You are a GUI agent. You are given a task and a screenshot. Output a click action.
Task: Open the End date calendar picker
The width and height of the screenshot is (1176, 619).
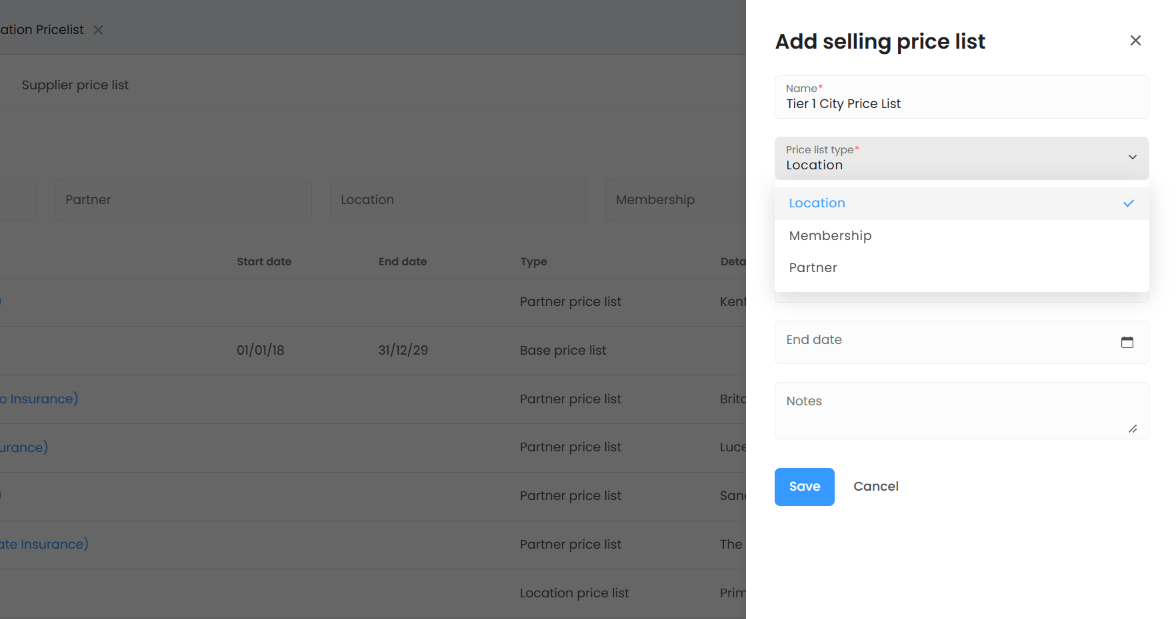pos(1127,342)
